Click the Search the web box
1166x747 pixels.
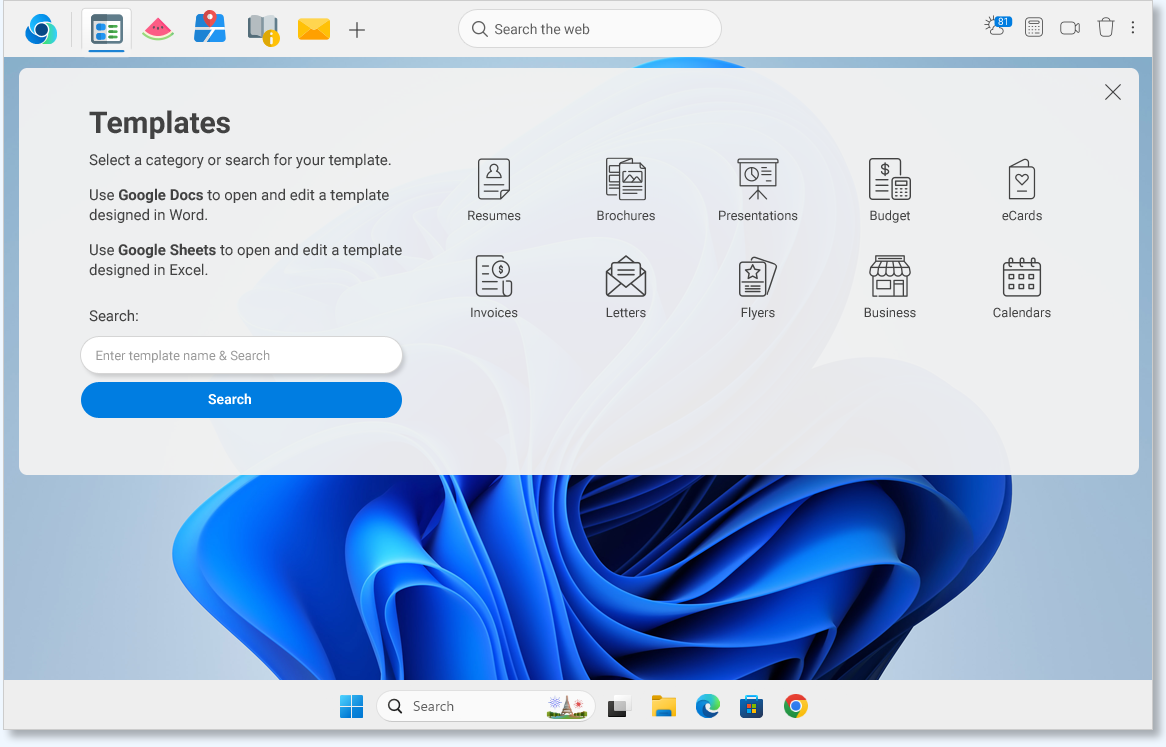pos(590,29)
